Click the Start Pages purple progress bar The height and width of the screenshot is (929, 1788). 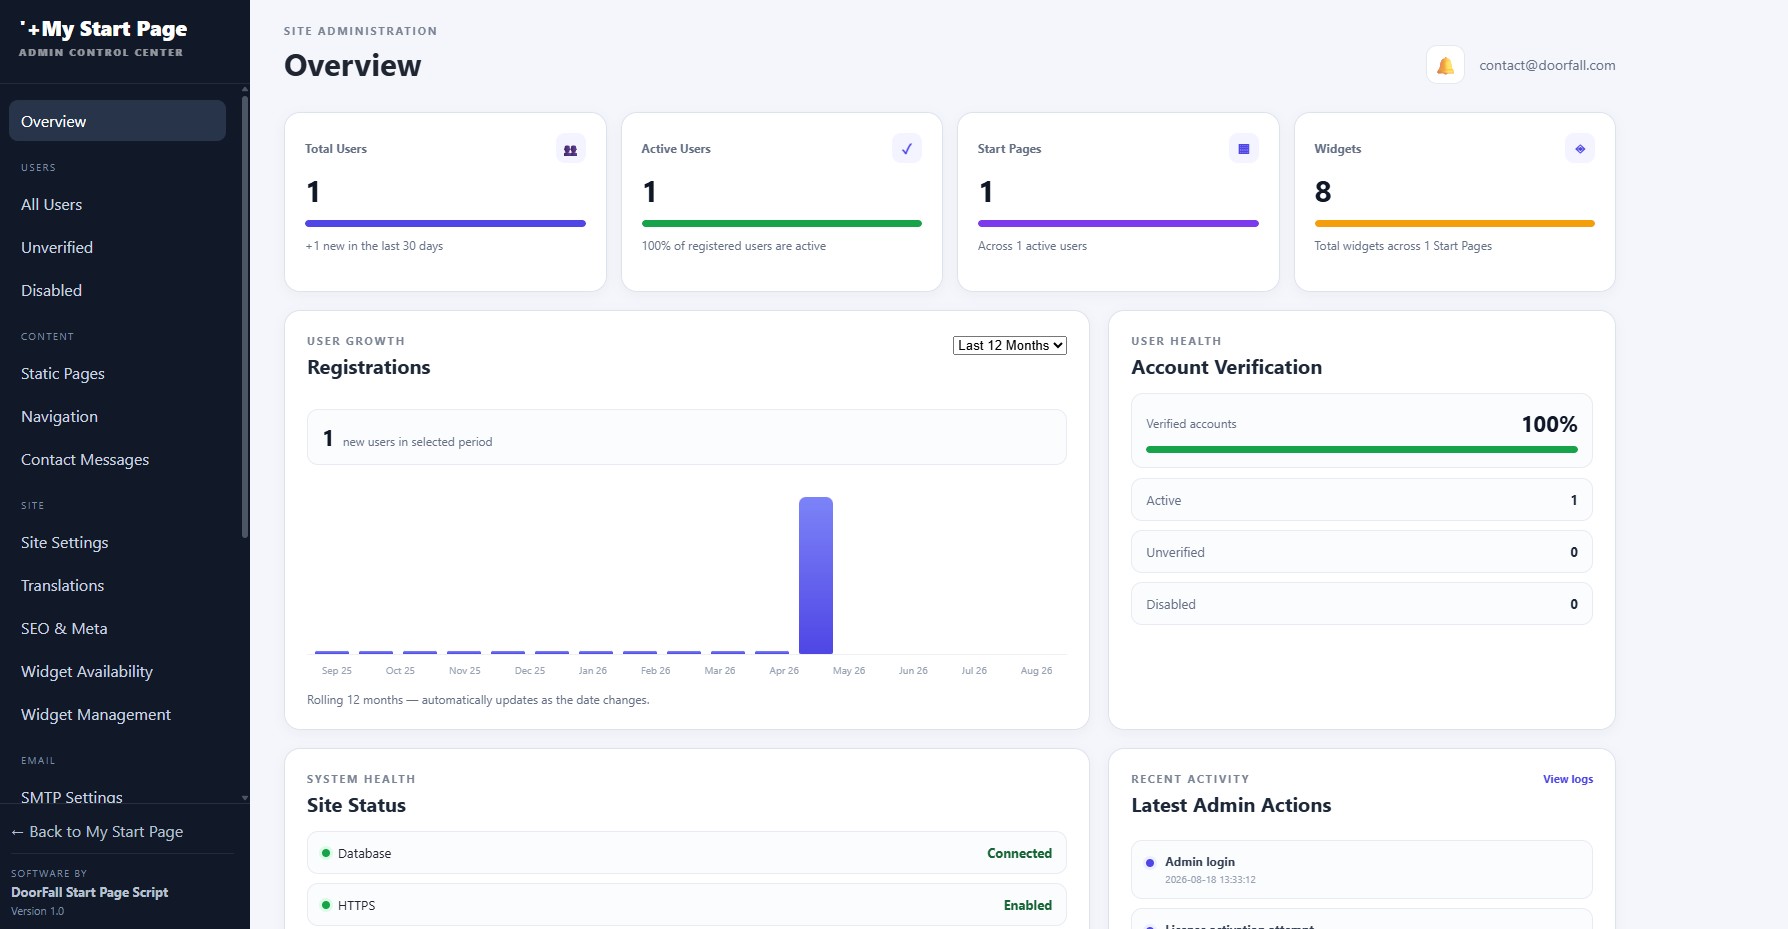(x=1118, y=223)
